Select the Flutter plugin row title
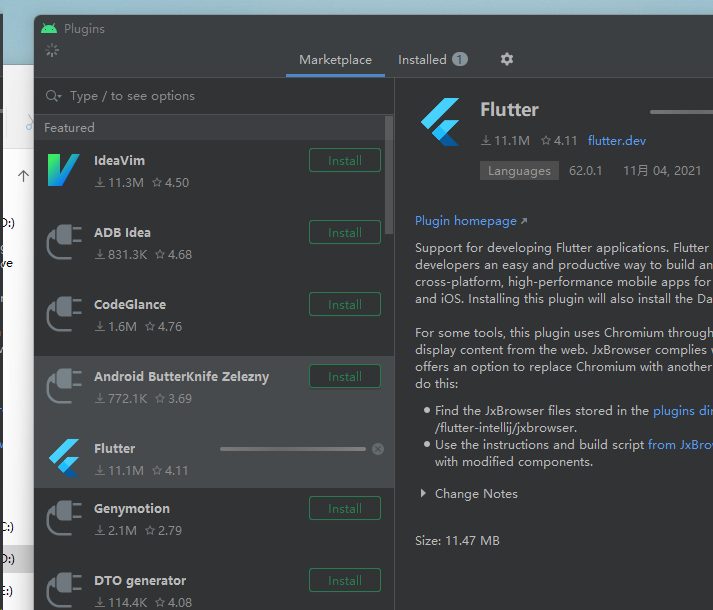713x610 pixels. [115, 449]
